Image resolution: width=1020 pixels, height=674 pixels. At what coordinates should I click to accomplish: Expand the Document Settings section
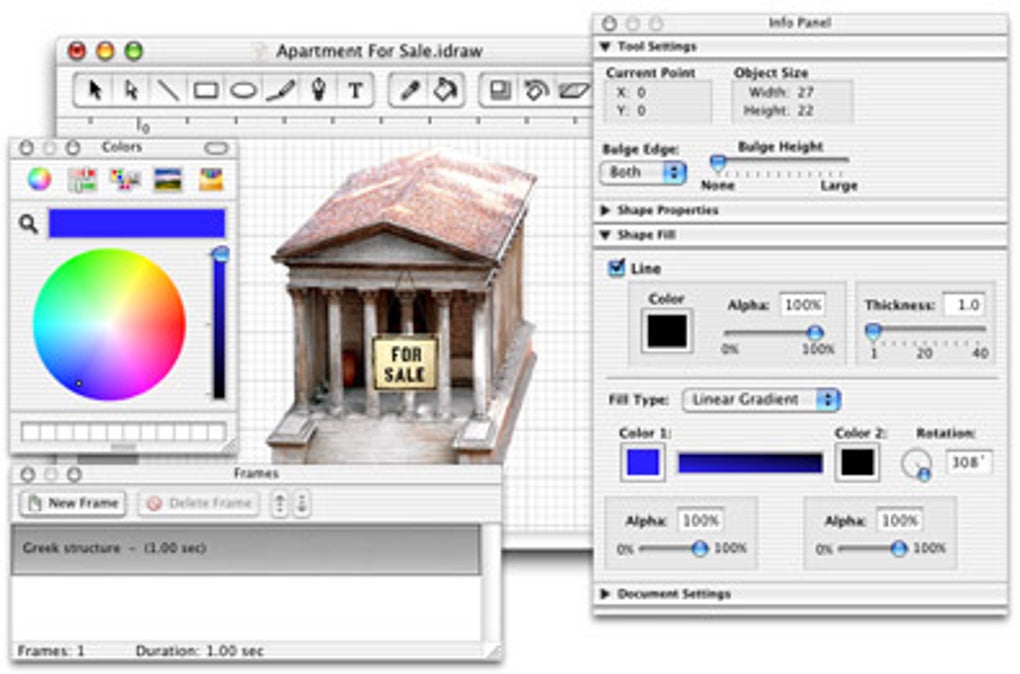[x=605, y=593]
